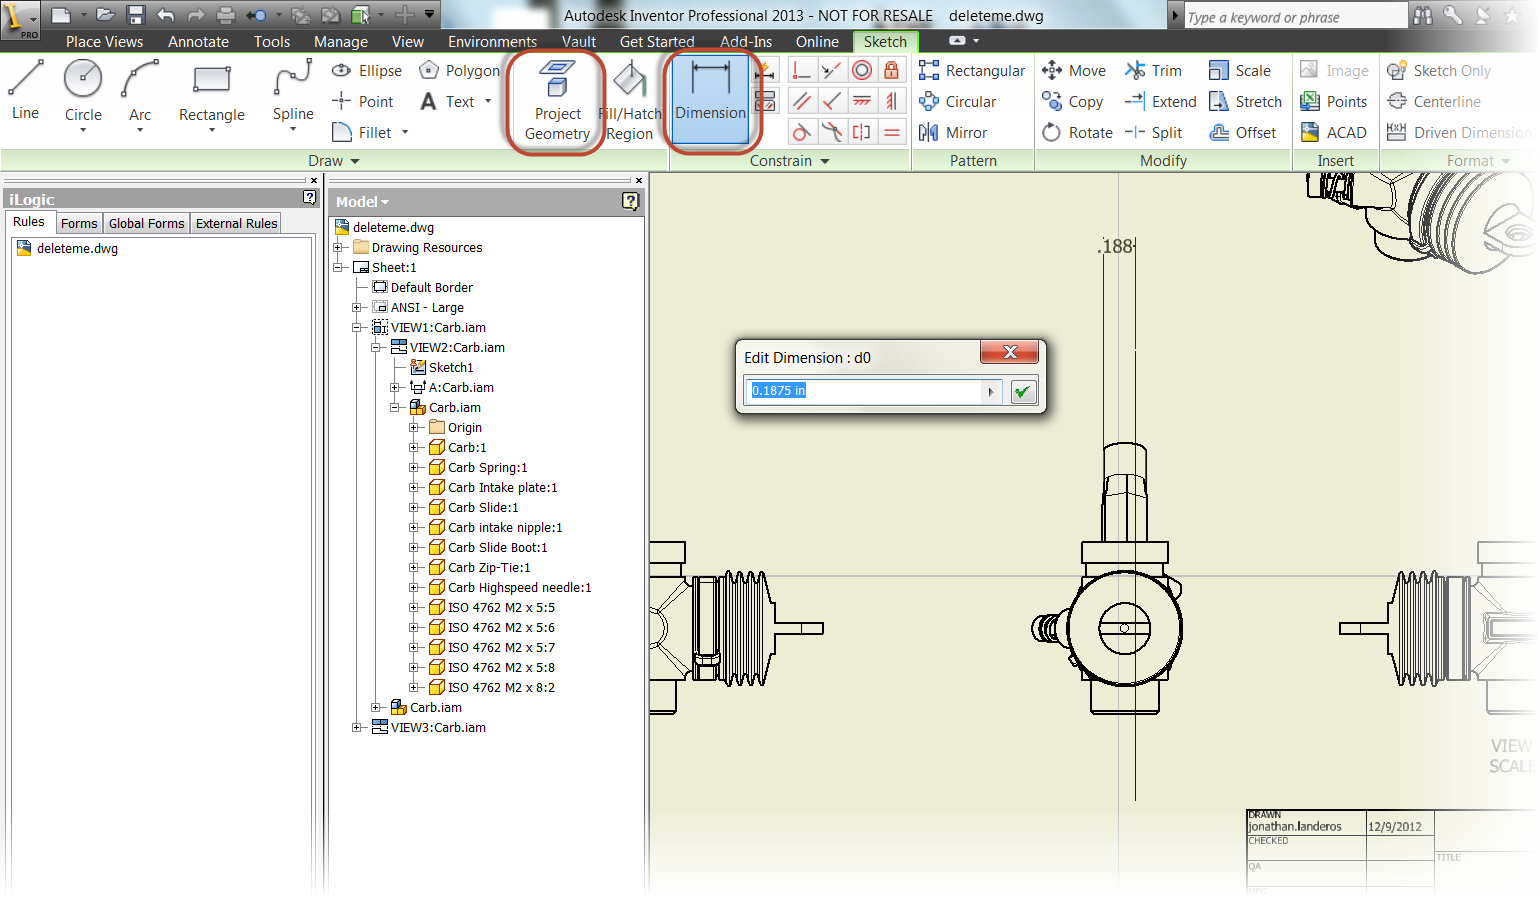Click the Project Geometry tool
The width and height of the screenshot is (1540, 897).
point(557,102)
